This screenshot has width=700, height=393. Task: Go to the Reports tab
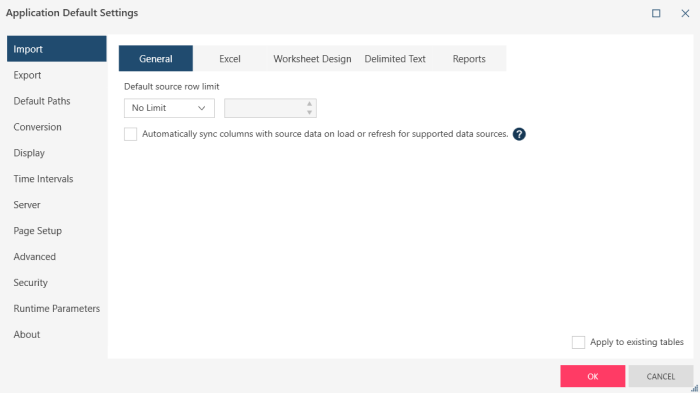pyautogui.click(x=469, y=59)
